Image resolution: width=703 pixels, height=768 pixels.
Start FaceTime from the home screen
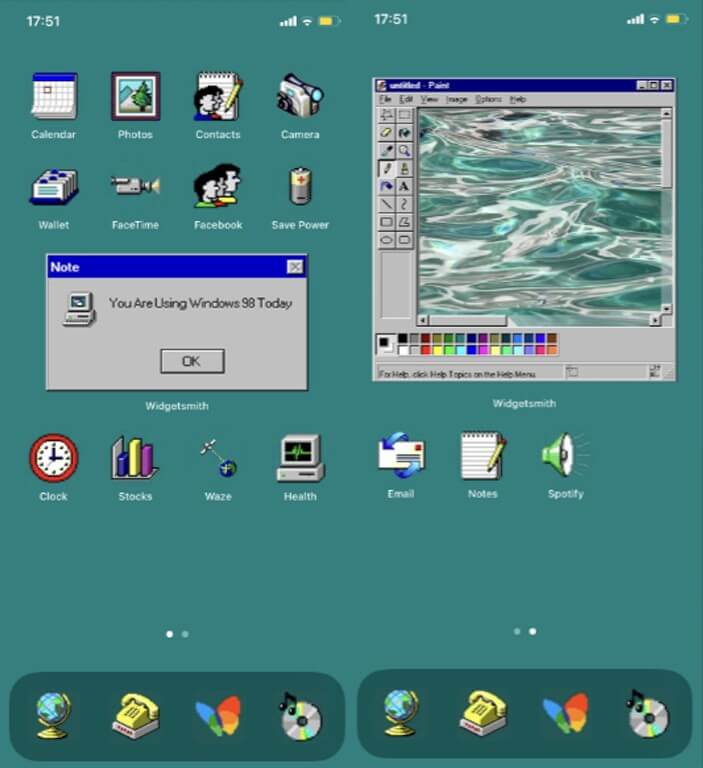click(135, 187)
